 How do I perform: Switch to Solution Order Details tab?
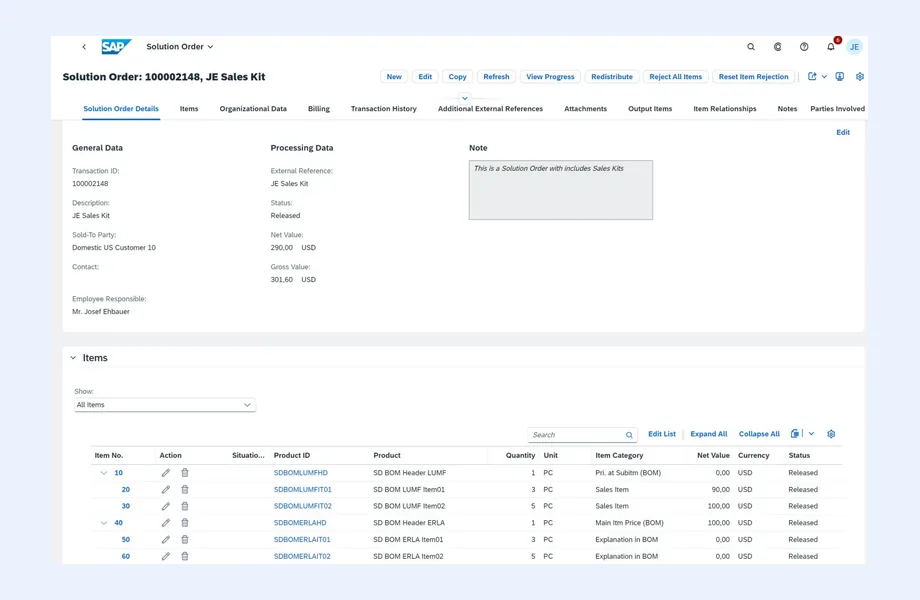tap(121, 109)
